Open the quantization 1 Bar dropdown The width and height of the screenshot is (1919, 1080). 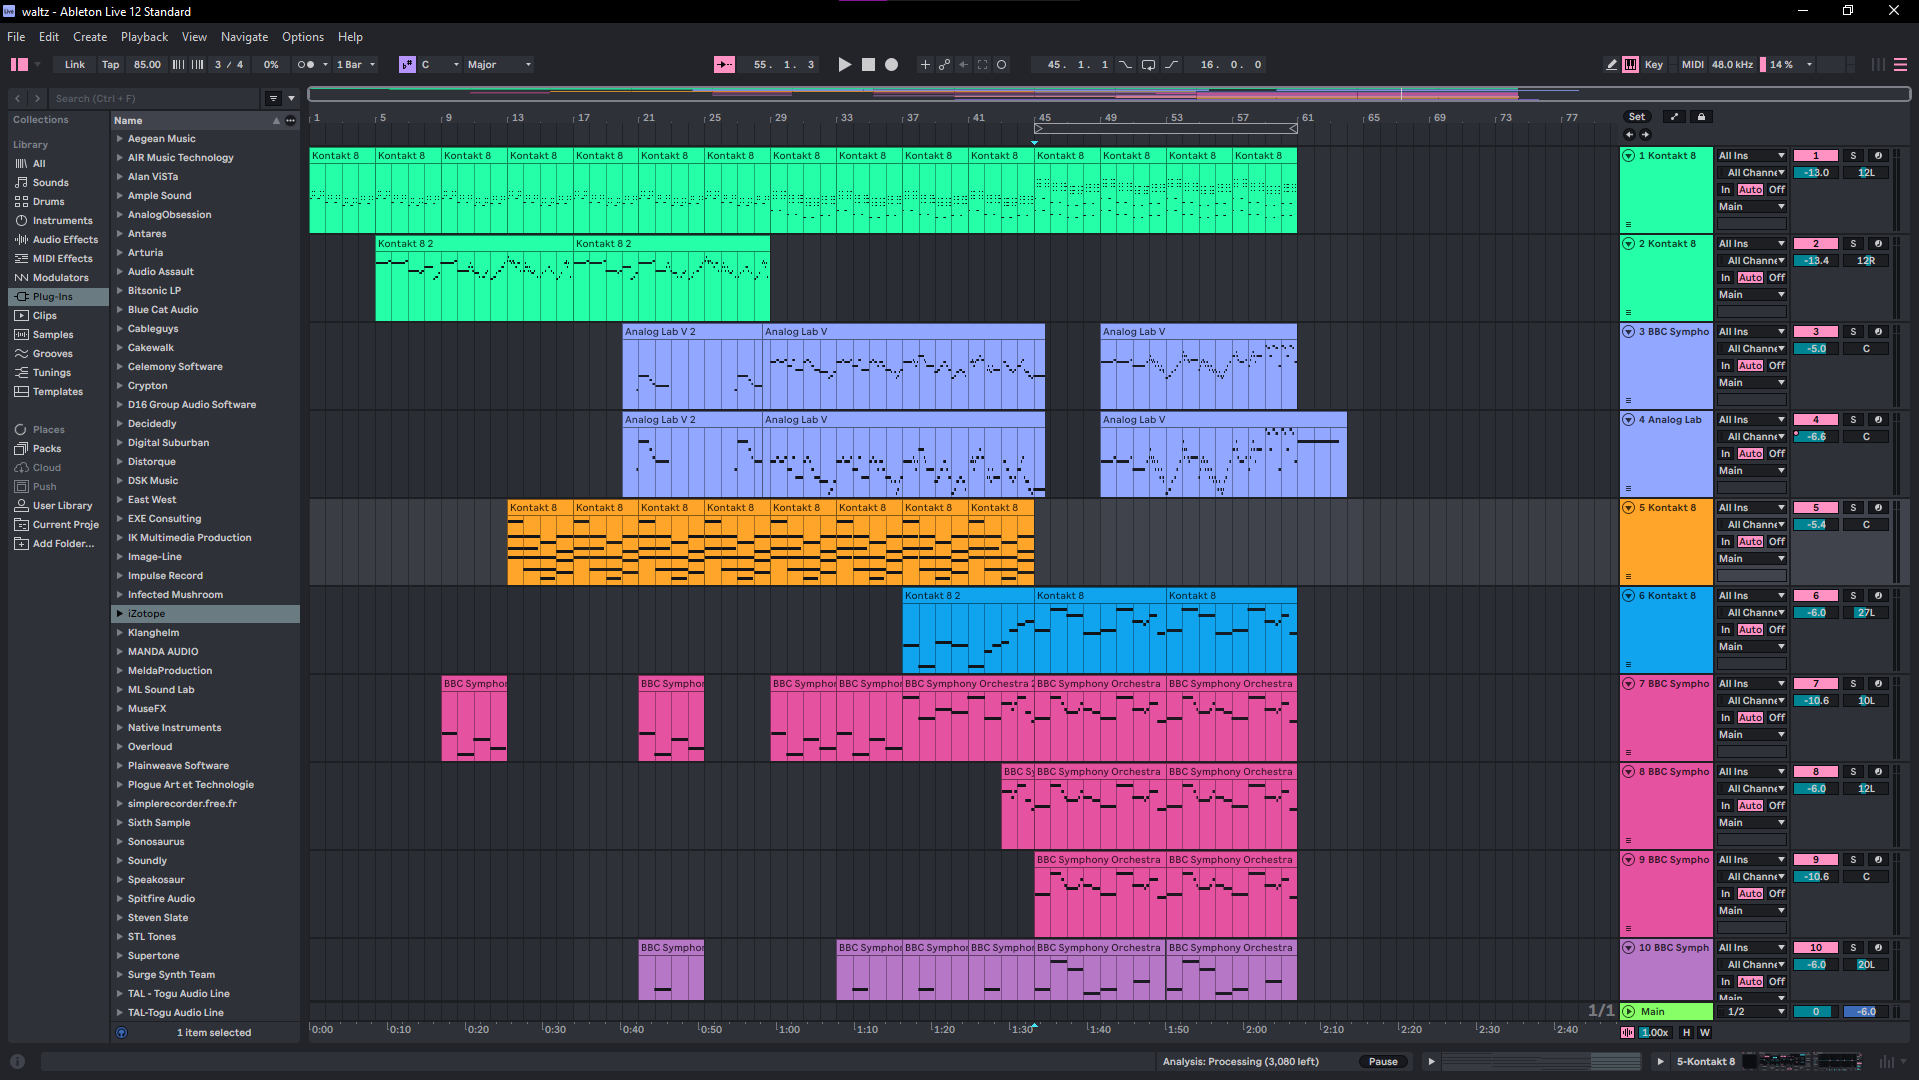coord(356,65)
